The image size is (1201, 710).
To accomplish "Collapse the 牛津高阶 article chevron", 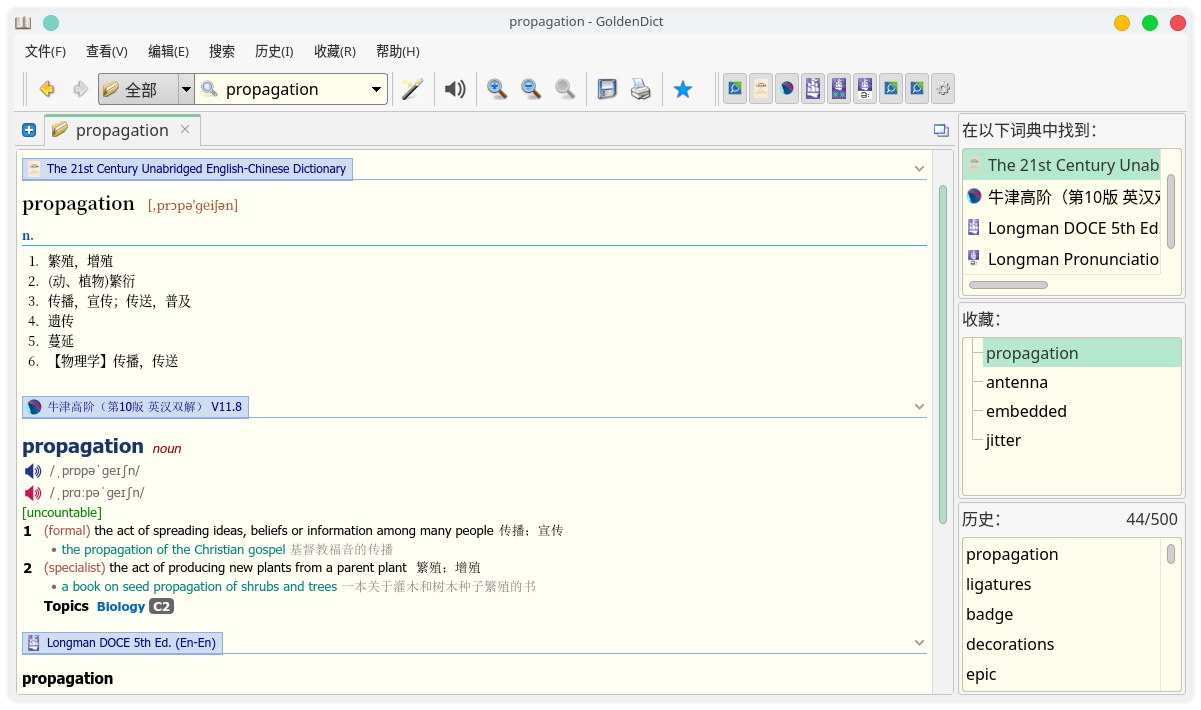I will click(920, 407).
